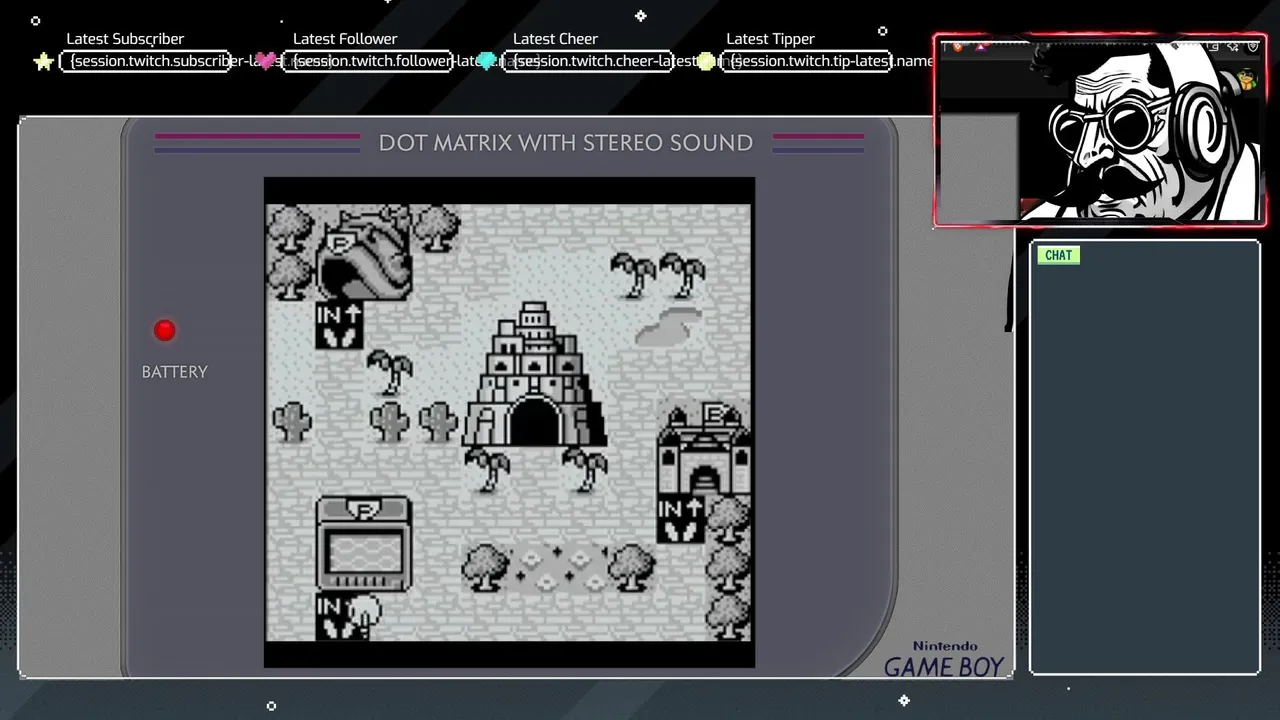
Task: Click the pink heart icon beside Latest Follower
Action: pos(266,62)
